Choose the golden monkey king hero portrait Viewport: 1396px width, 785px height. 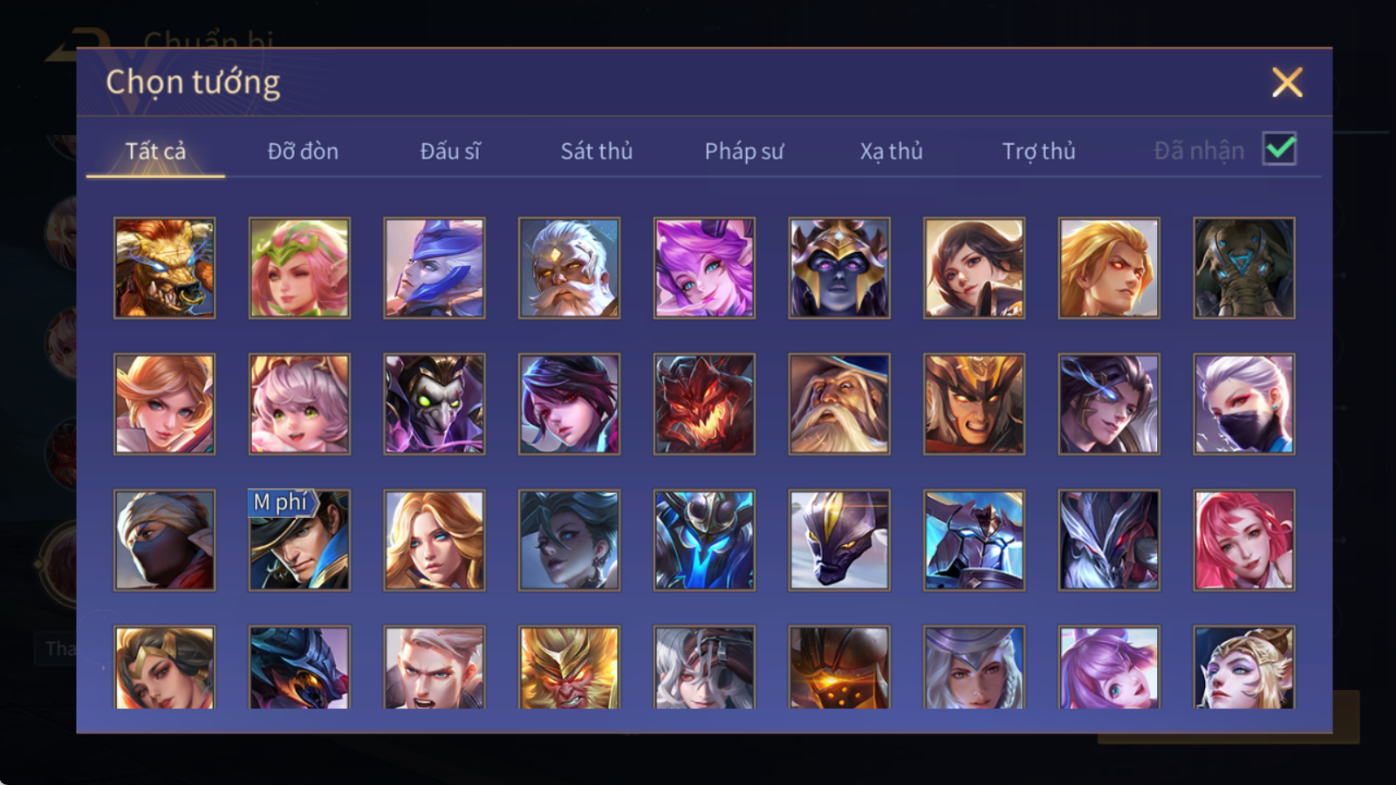tap(569, 667)
